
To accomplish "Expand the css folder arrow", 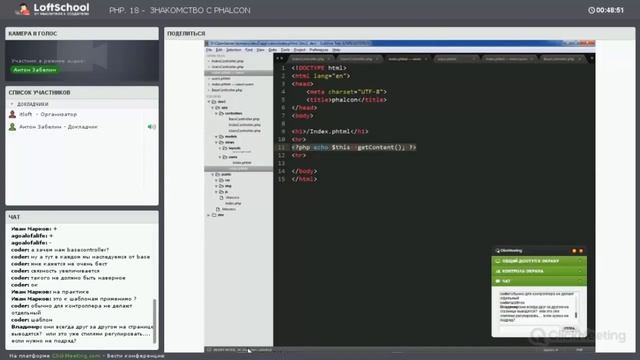I will click(x=216, y=180).
